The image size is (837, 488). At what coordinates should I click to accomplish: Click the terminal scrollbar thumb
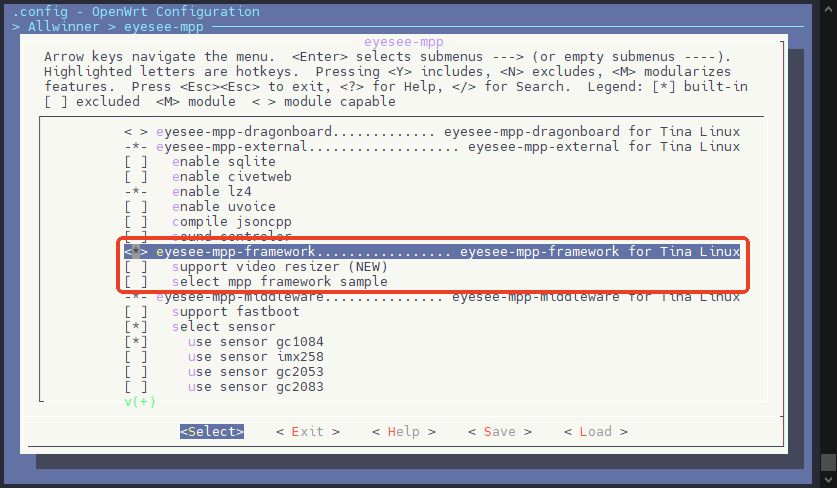(x=828, y=462)
